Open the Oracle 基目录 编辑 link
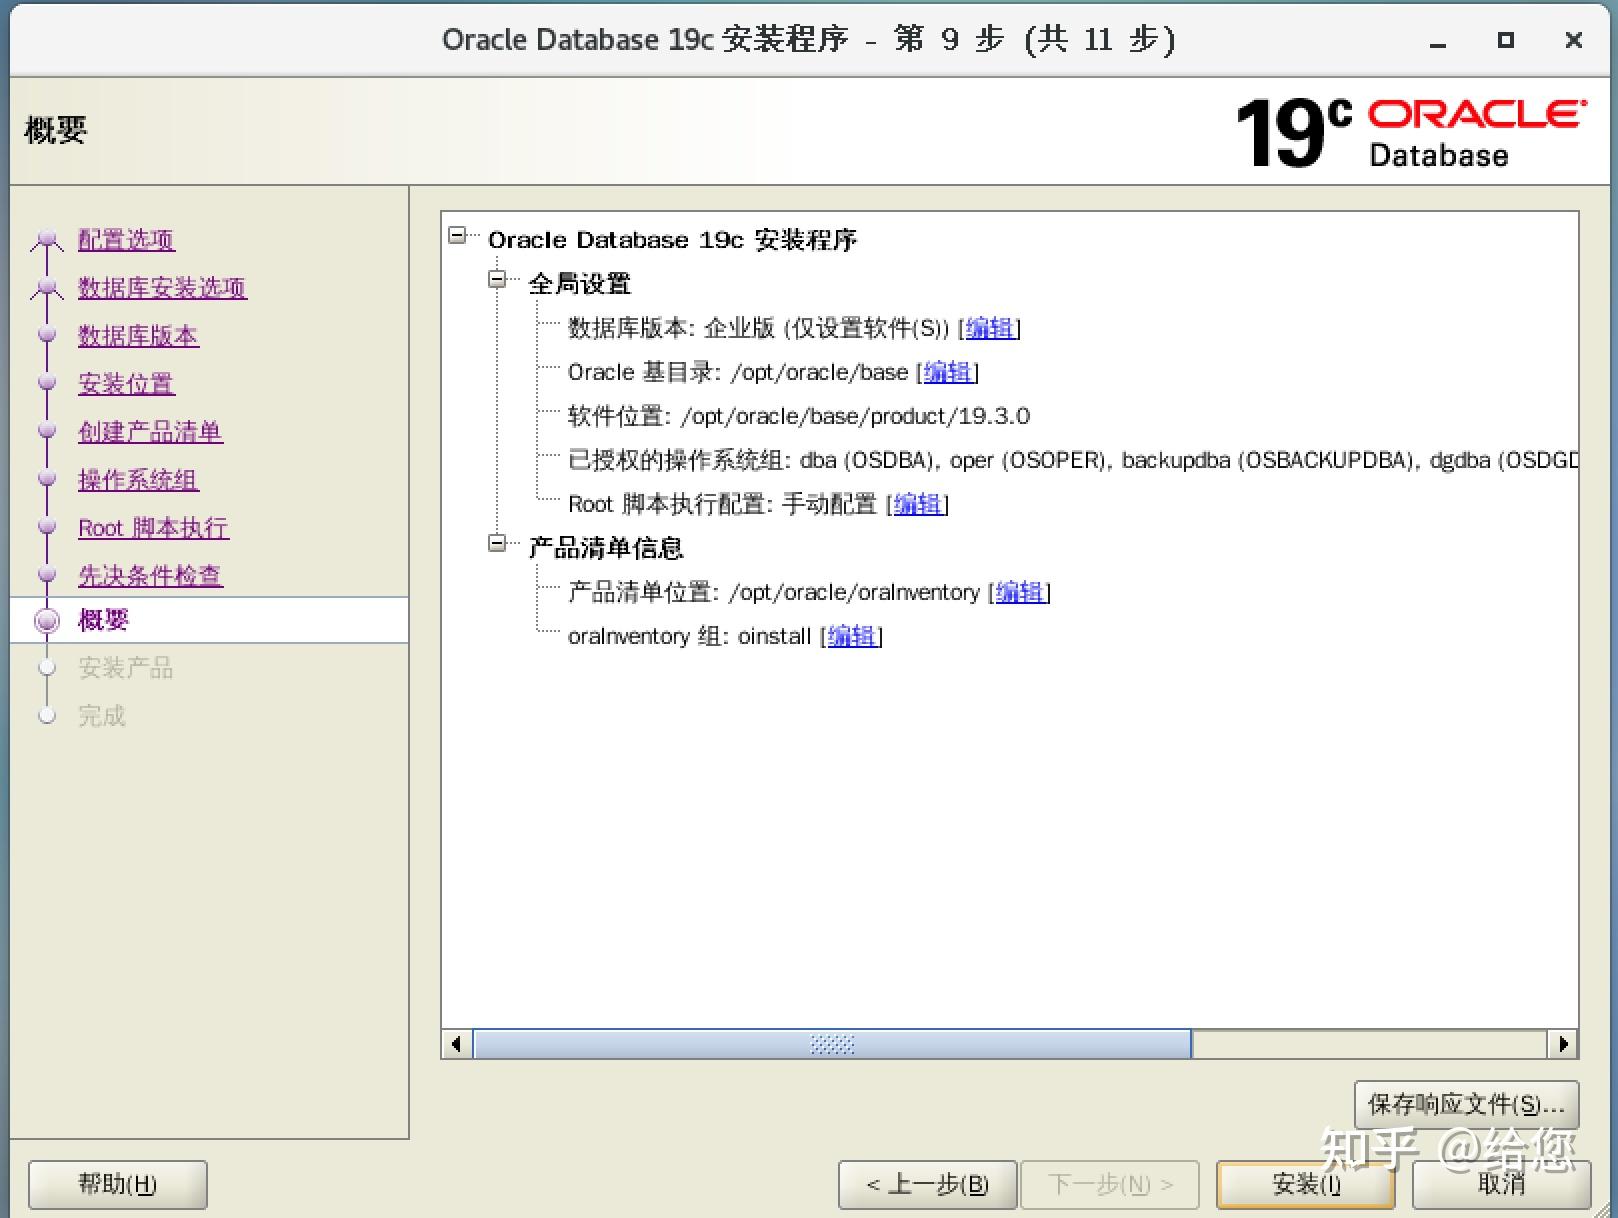Image resolution: width=1618 pixels, height=1218 pixels. pyautogui.click(x=946, y=372)
